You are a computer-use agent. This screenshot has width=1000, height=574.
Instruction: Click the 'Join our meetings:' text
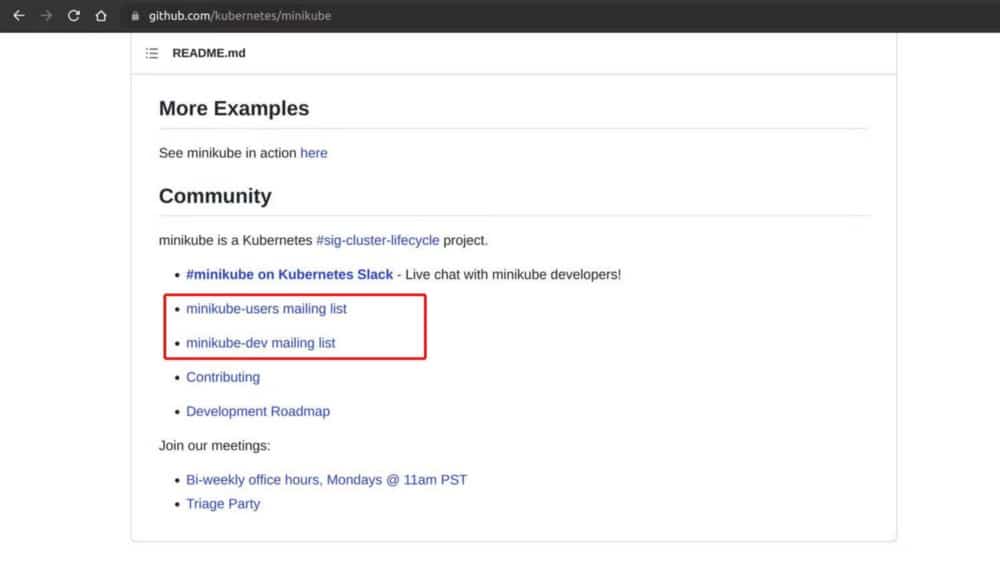(214, 446)
